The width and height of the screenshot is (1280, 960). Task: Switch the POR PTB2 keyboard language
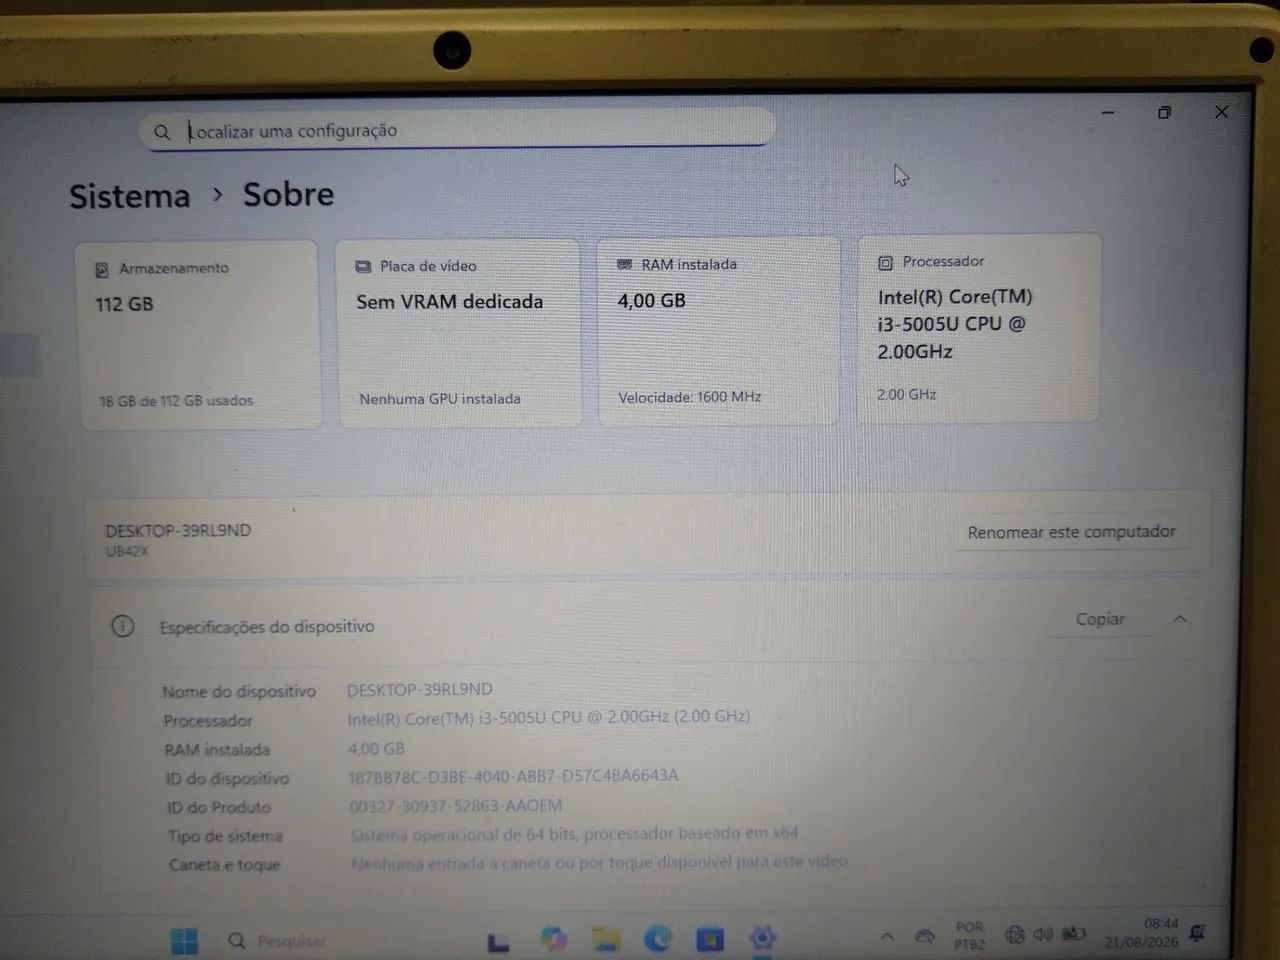969,935
